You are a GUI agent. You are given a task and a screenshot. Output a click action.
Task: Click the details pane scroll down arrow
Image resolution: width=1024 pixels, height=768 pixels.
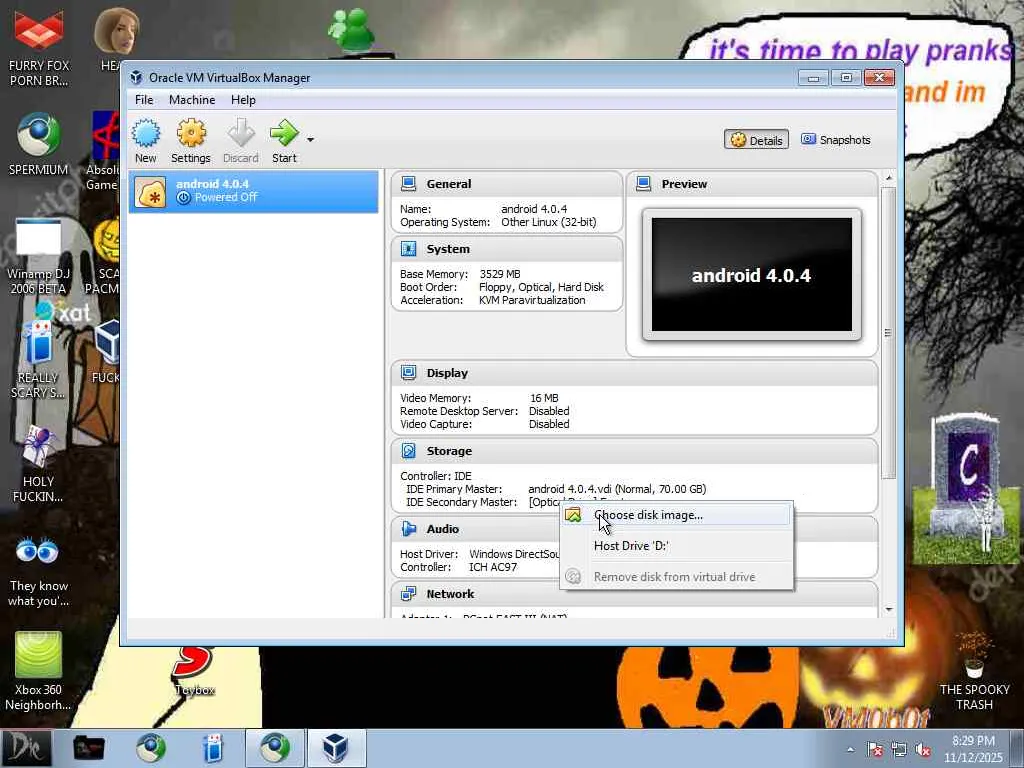tap(888, 609)
